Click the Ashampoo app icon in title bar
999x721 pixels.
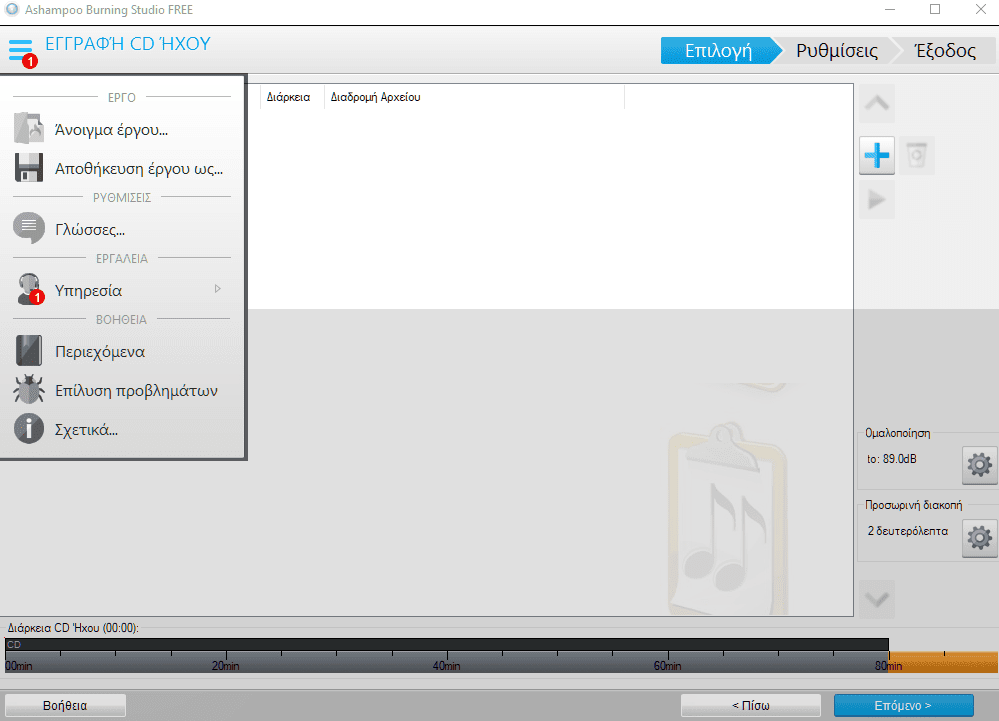point(11,10)
